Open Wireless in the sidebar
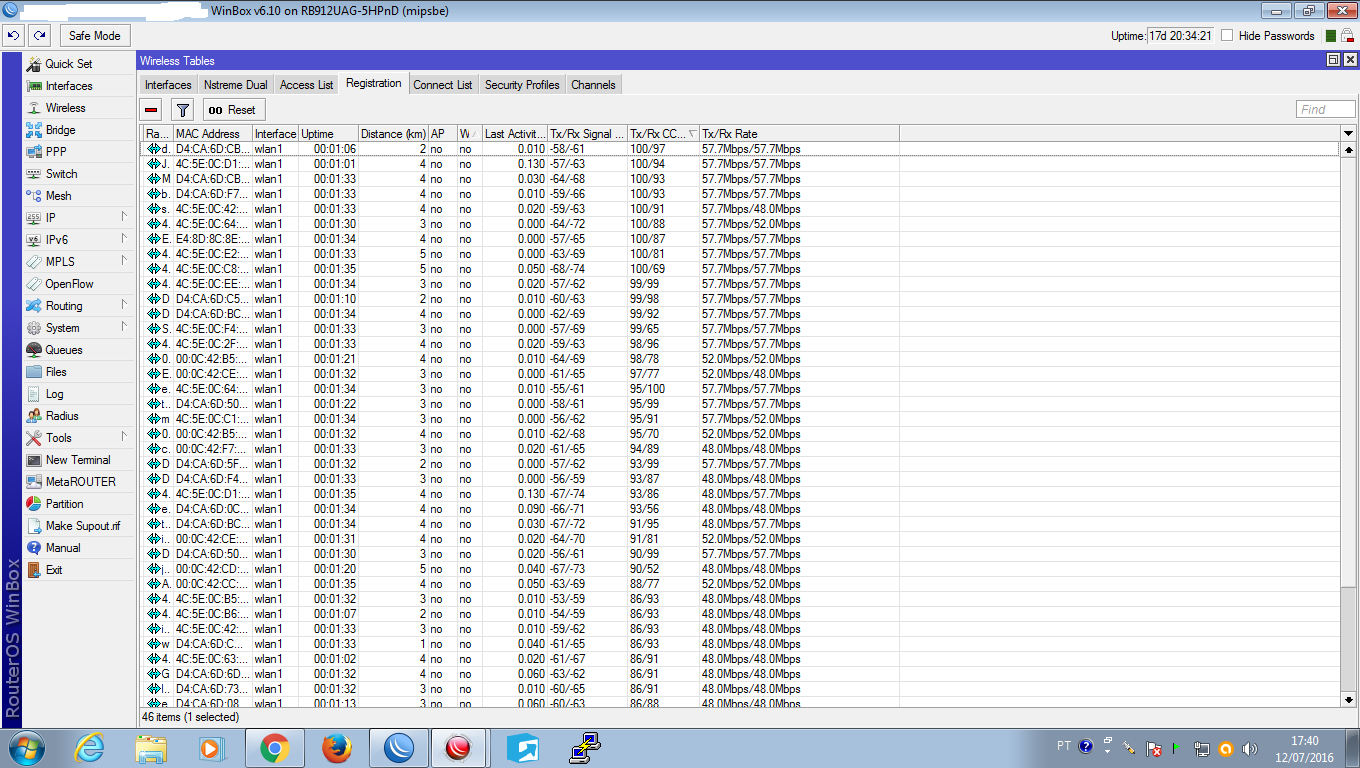 point(65,108)
